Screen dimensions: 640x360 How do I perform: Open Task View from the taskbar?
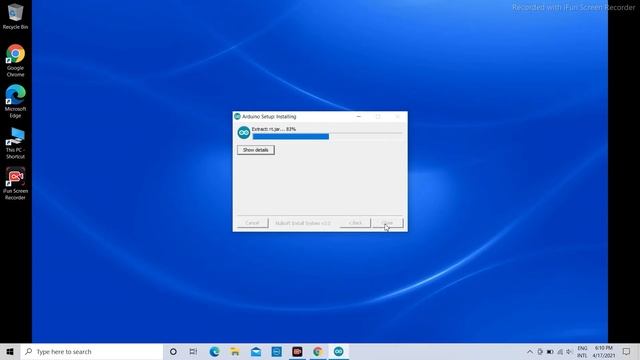point(193,351)
